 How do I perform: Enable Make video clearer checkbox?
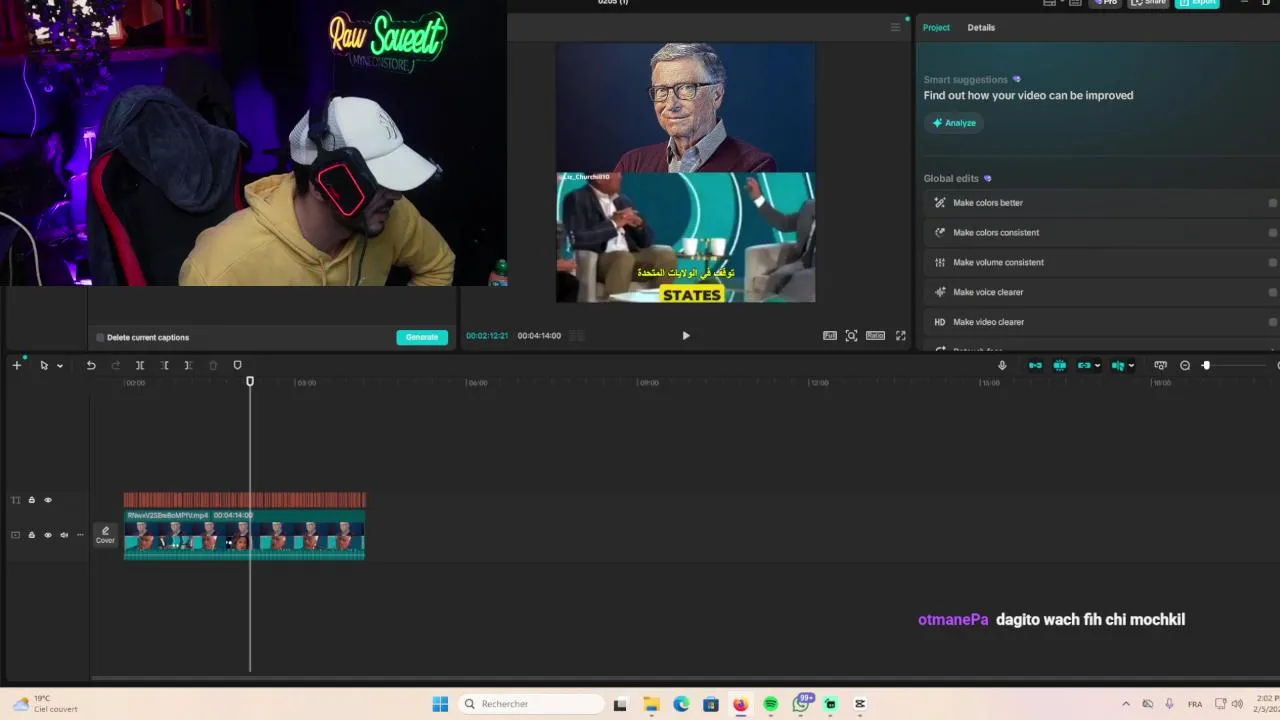[x=1272, y=323]
